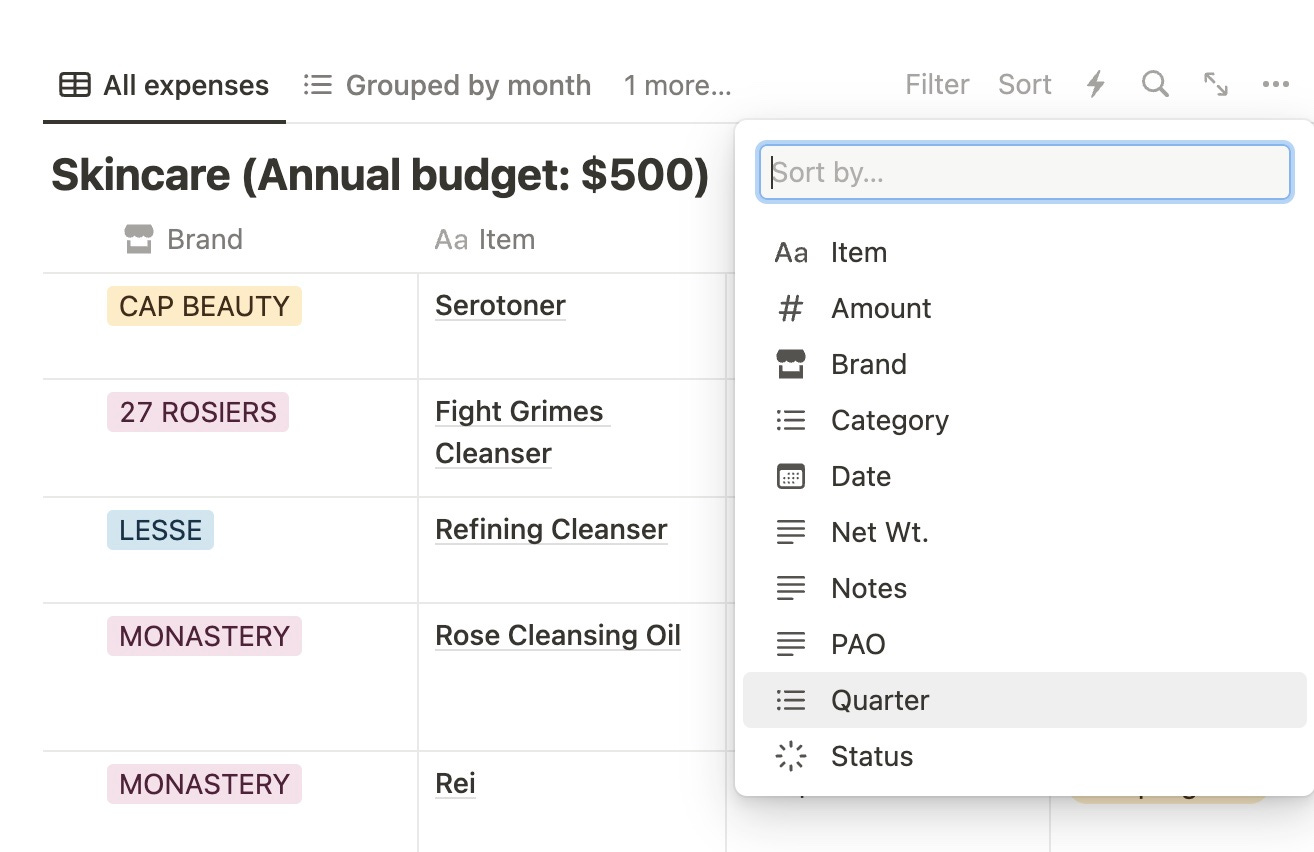
Task: Sort by the Item property
Action: click(1025, 252)
